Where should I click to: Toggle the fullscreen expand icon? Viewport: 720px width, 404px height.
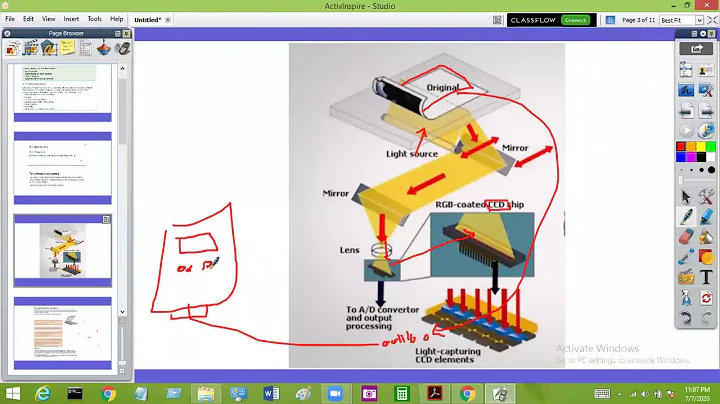[x=712, y=20]
